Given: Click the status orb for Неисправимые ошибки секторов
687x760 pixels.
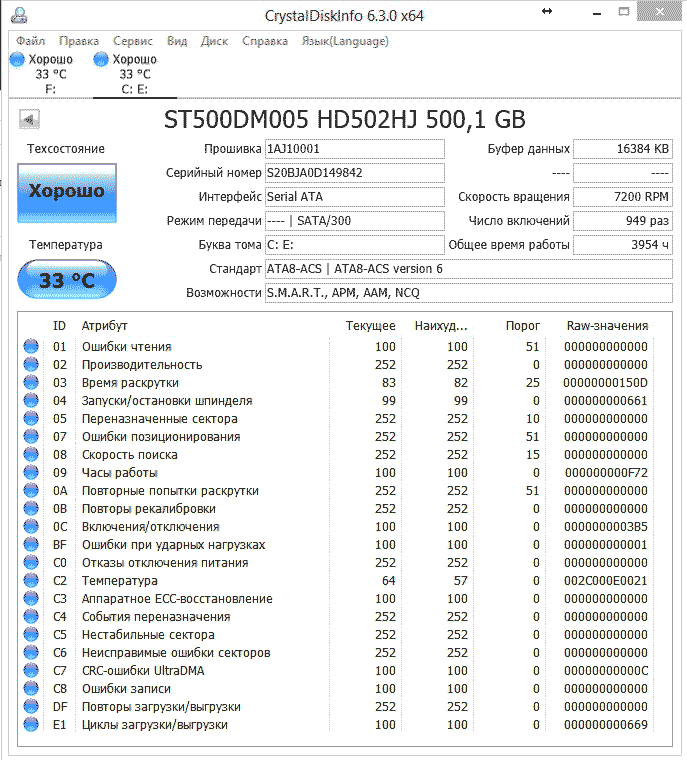Looking at the screenshot, I should pyautogui.click(x=31, y=652).
